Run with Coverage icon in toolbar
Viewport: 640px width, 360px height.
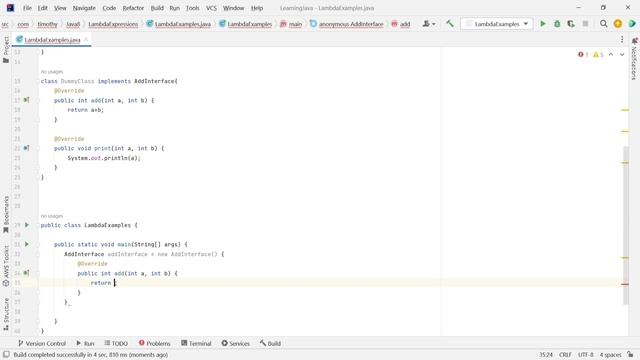pyautogui.click(x=571, y=24)
